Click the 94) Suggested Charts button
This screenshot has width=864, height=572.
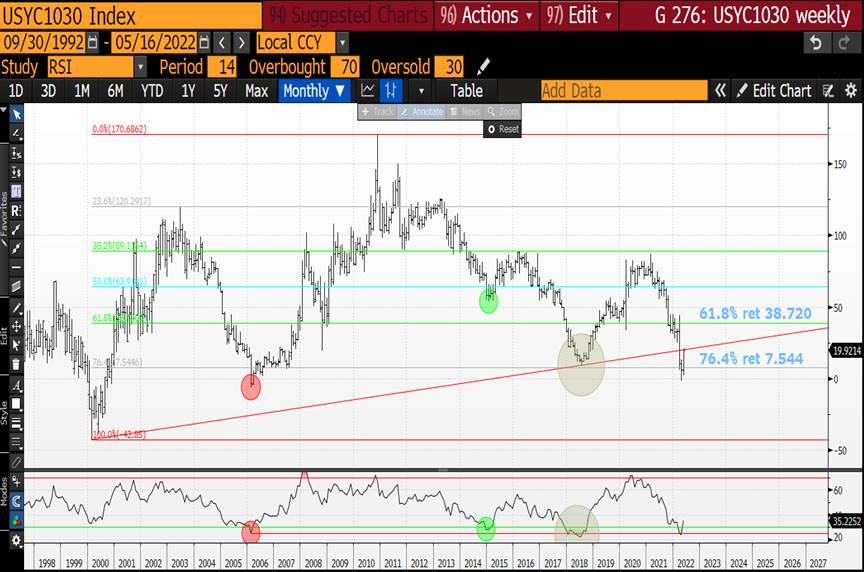click(348, 15)
